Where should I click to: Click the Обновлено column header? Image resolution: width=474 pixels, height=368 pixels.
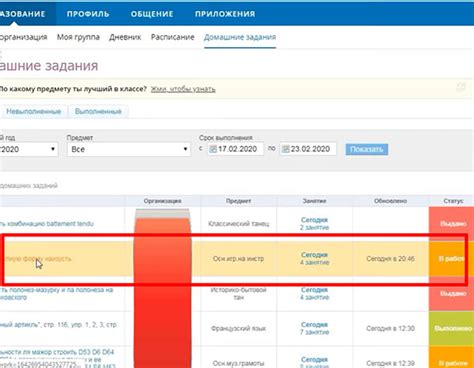coord(390,201)
